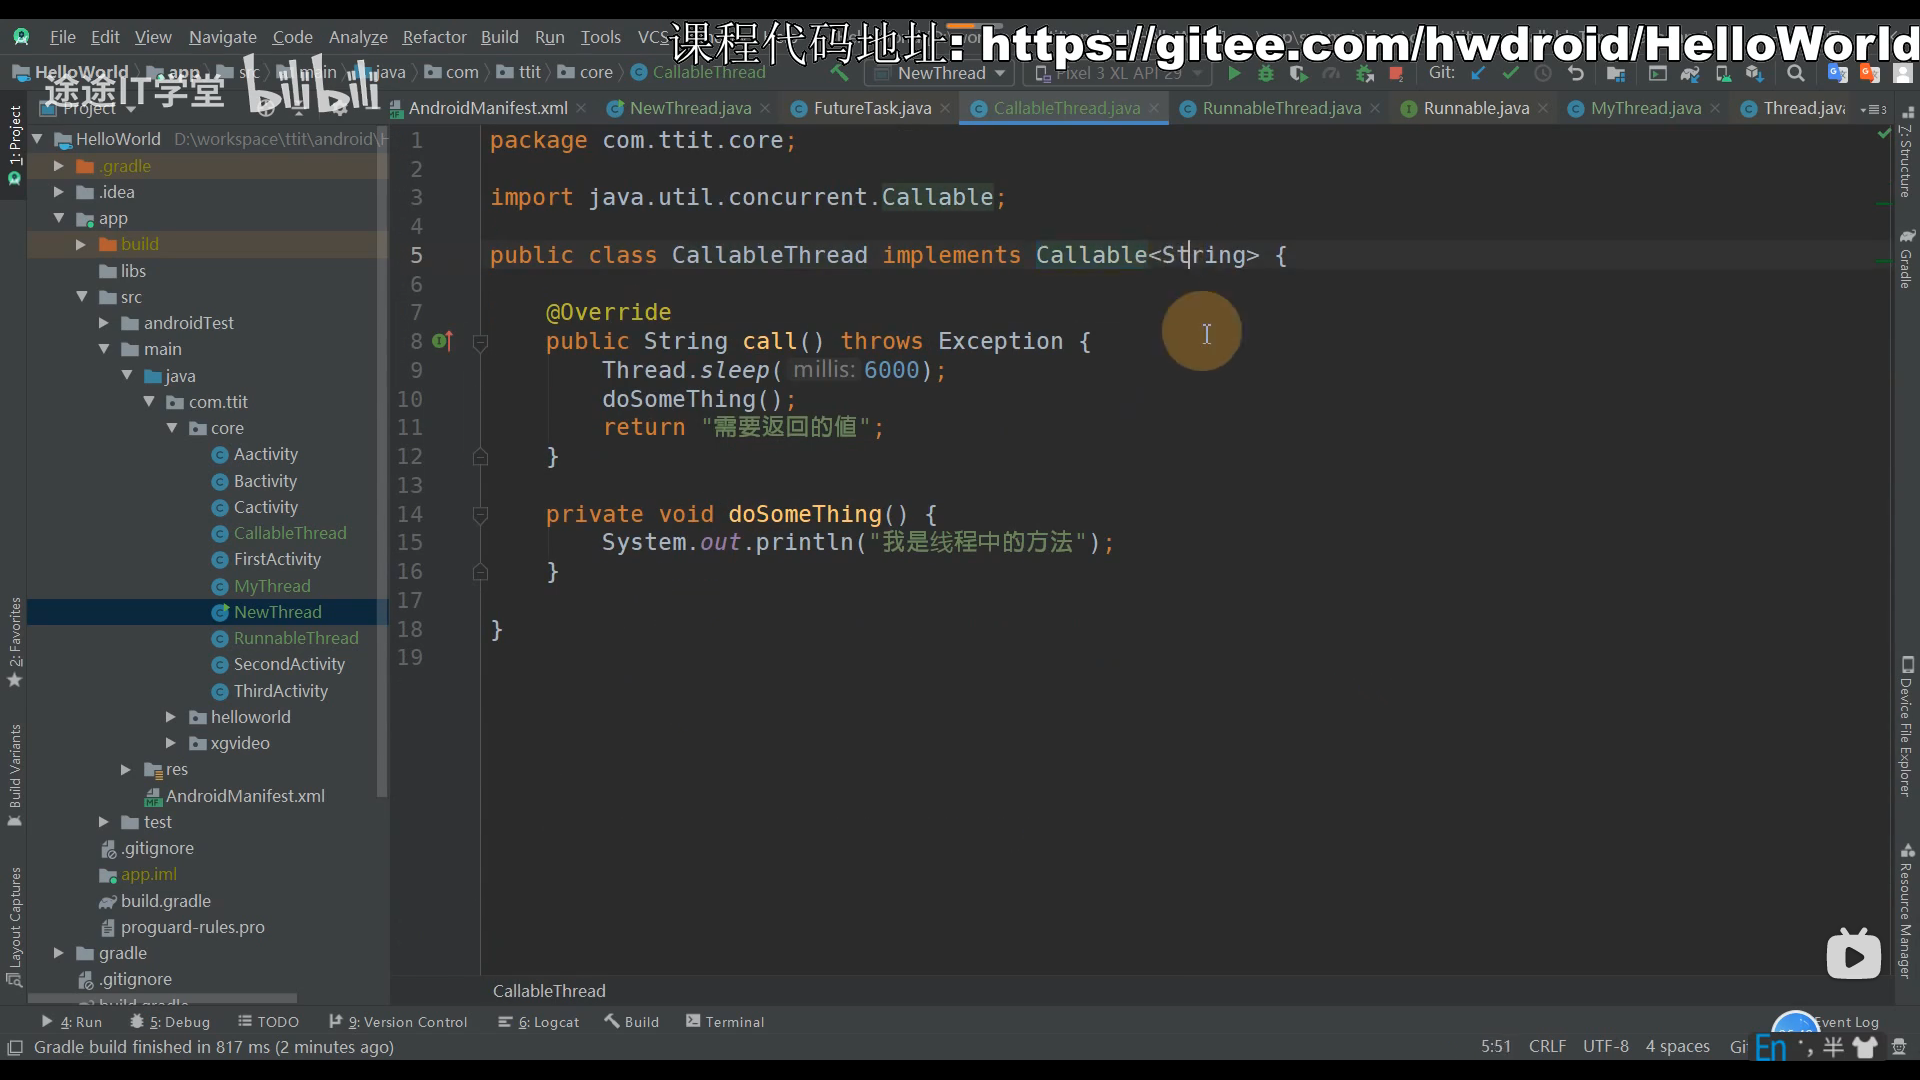Click the UTF-8 encoding in the status bar
Screen dimensions: 1920x1080
pos(1605,1046)
